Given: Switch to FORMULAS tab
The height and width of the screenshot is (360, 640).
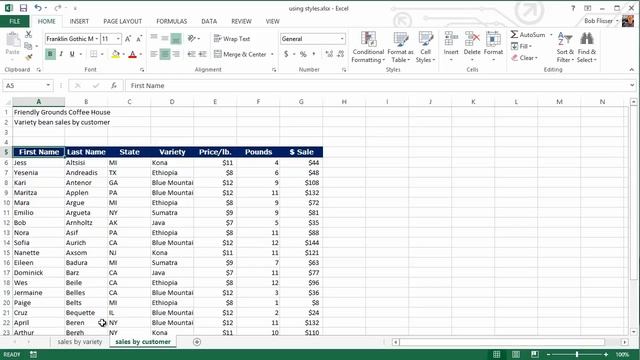Looking at the screenshot, I should [171, 21].
